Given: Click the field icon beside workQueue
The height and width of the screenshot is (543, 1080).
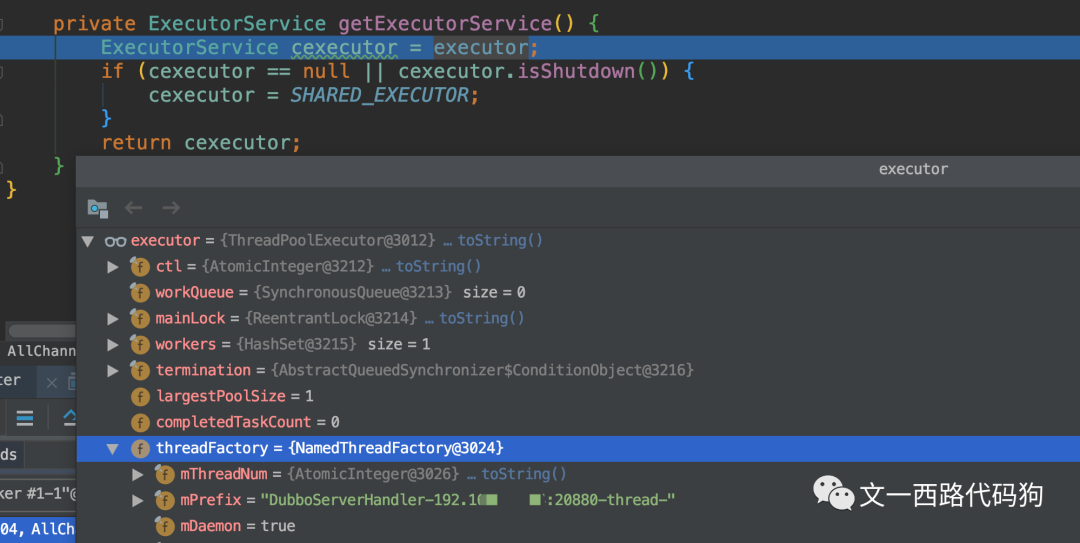Looking at the screenshot, I should pos(140,293).
